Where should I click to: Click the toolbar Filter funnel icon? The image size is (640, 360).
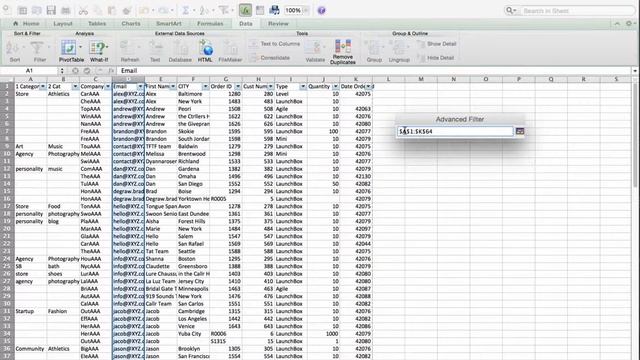point(223,11)
